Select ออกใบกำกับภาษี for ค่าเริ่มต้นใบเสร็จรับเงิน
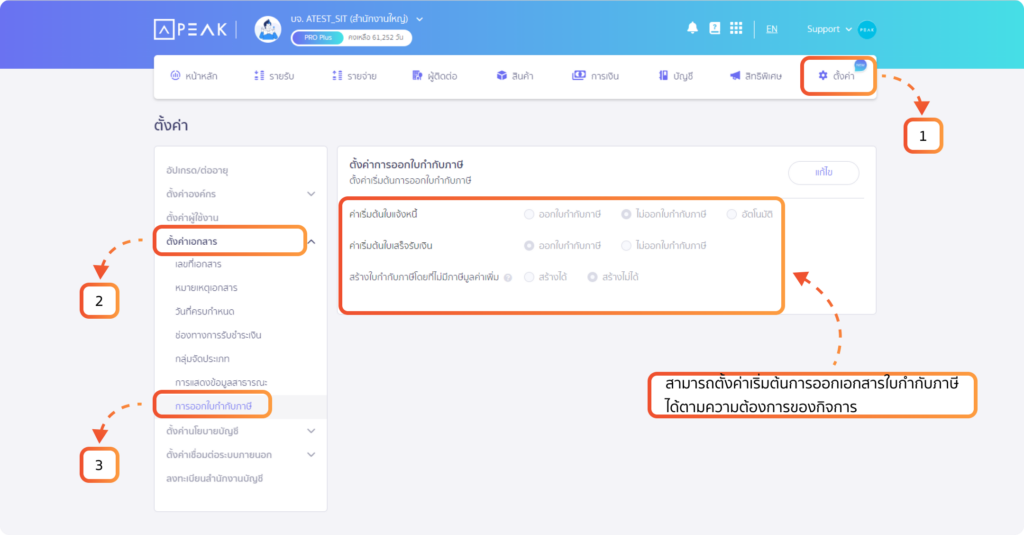This screenshot has width=1024, height=535. point(529,246)
